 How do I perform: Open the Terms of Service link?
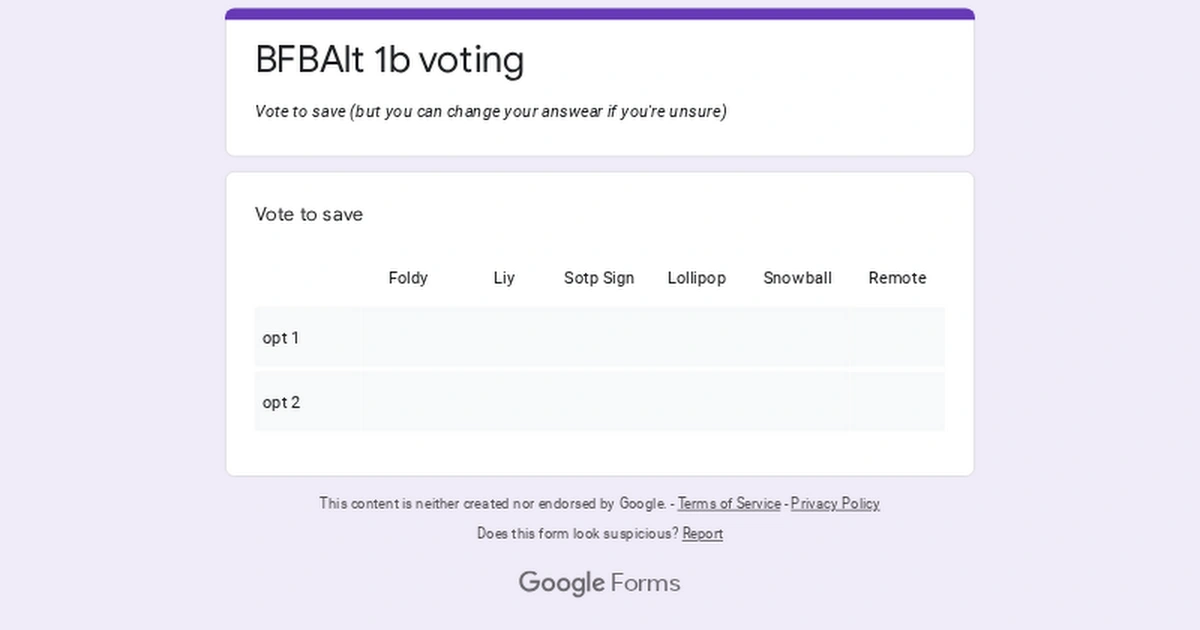click(x=729, y=503)
